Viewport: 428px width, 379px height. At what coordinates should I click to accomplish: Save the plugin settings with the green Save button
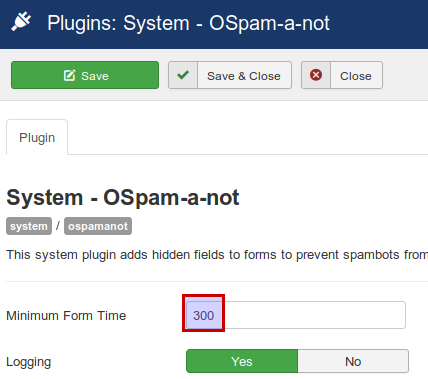[x=85, y=75]
